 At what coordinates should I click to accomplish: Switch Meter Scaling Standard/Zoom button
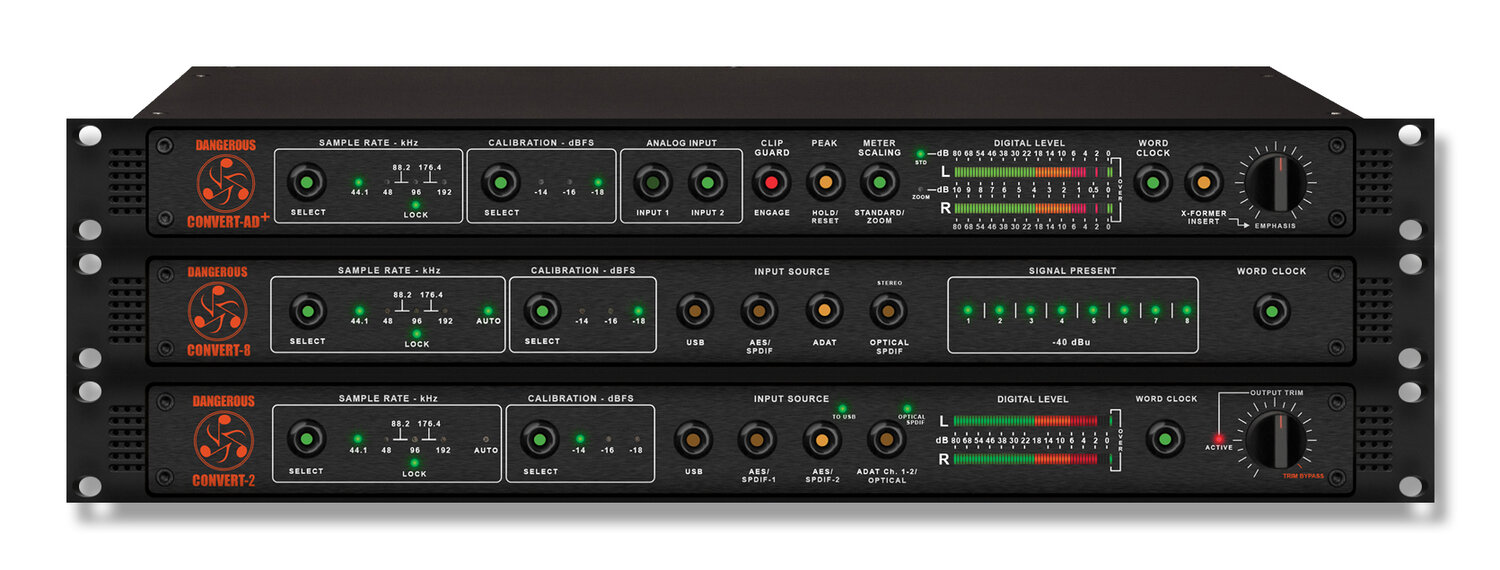click(878, 183)
